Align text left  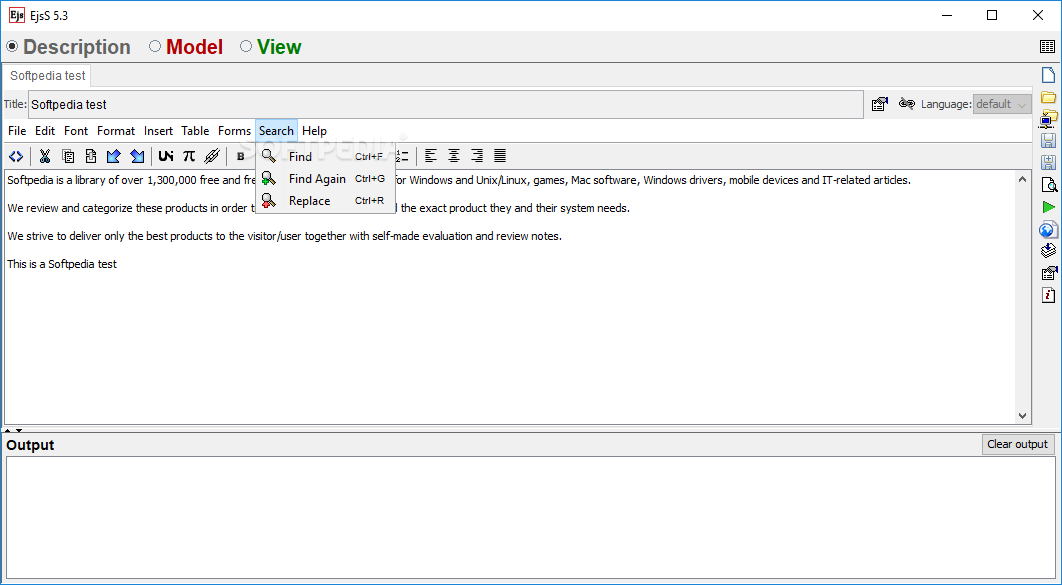pyautogui.click(x=431, y=156)
